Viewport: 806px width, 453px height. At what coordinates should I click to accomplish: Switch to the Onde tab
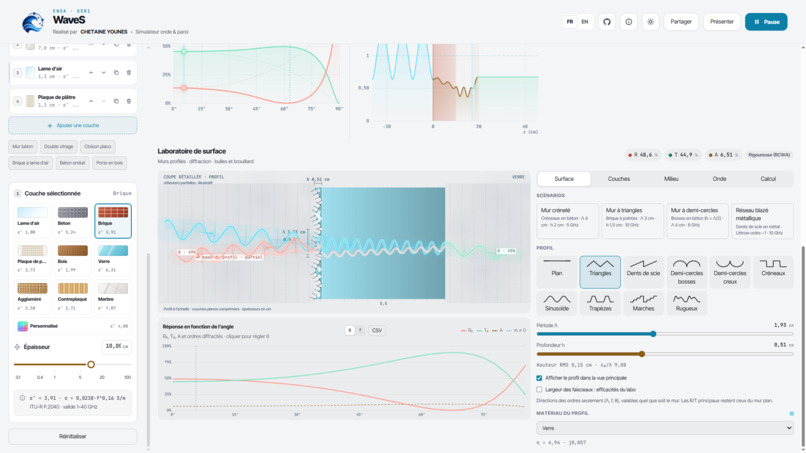click(720, 179)
